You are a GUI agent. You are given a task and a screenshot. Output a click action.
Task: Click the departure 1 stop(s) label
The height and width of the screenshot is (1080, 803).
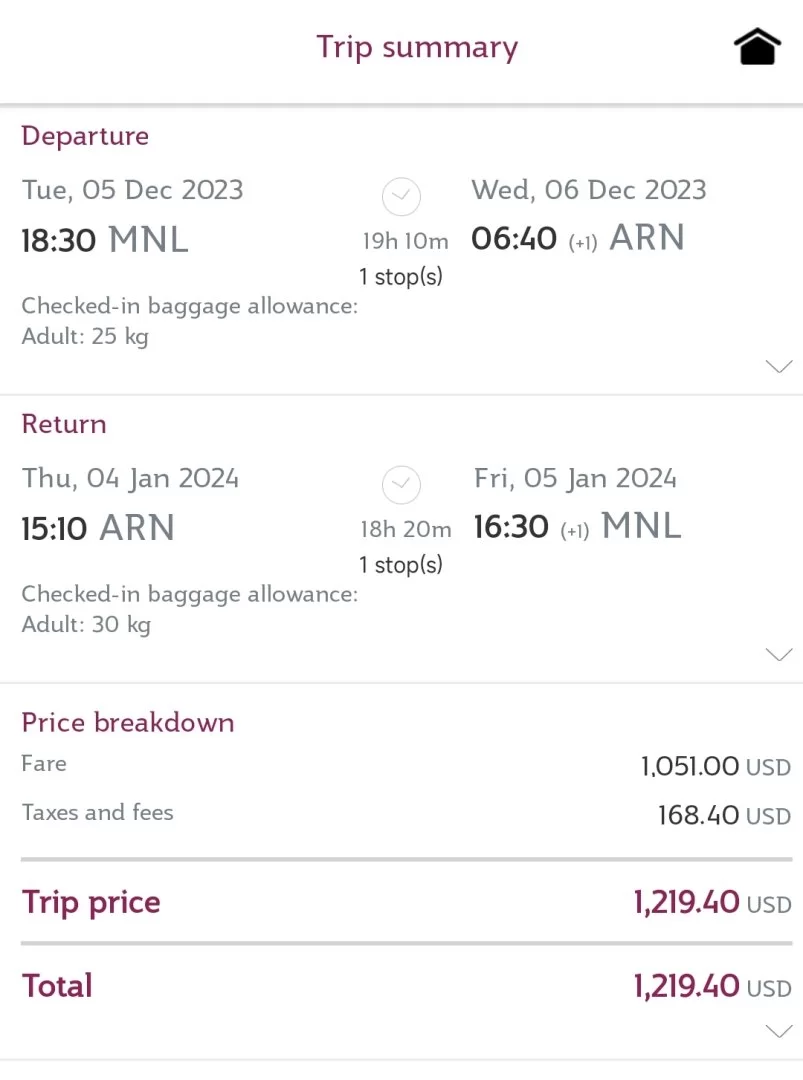(401, 276)
